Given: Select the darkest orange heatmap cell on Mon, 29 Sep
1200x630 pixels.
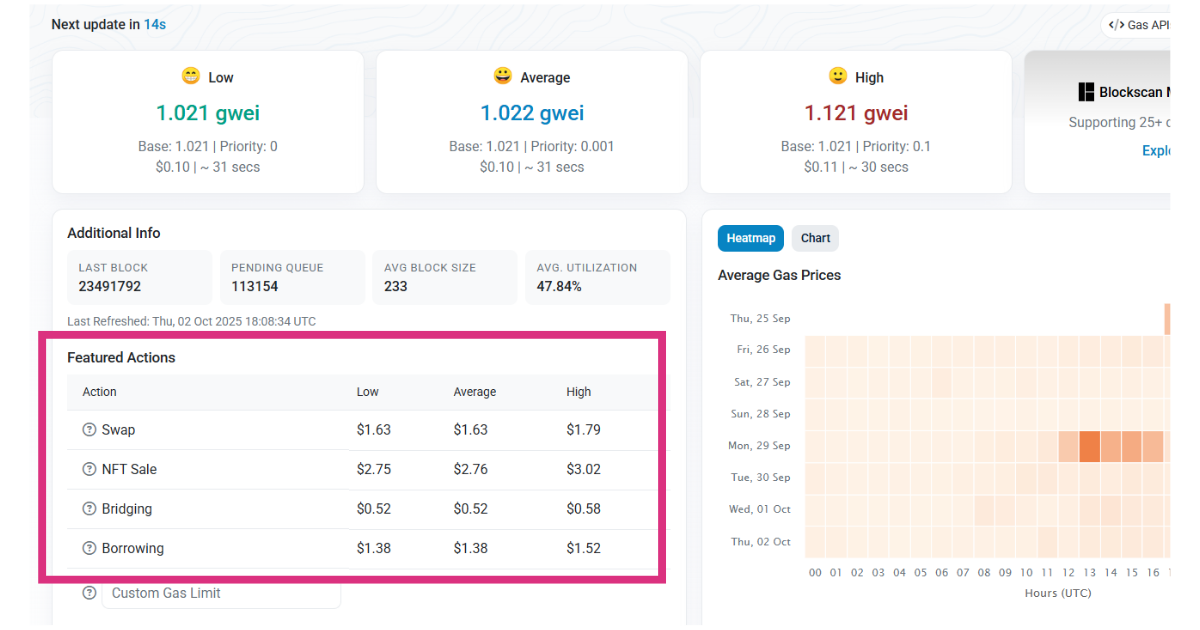Looking at the screenshot, I should coord(1089,446).
